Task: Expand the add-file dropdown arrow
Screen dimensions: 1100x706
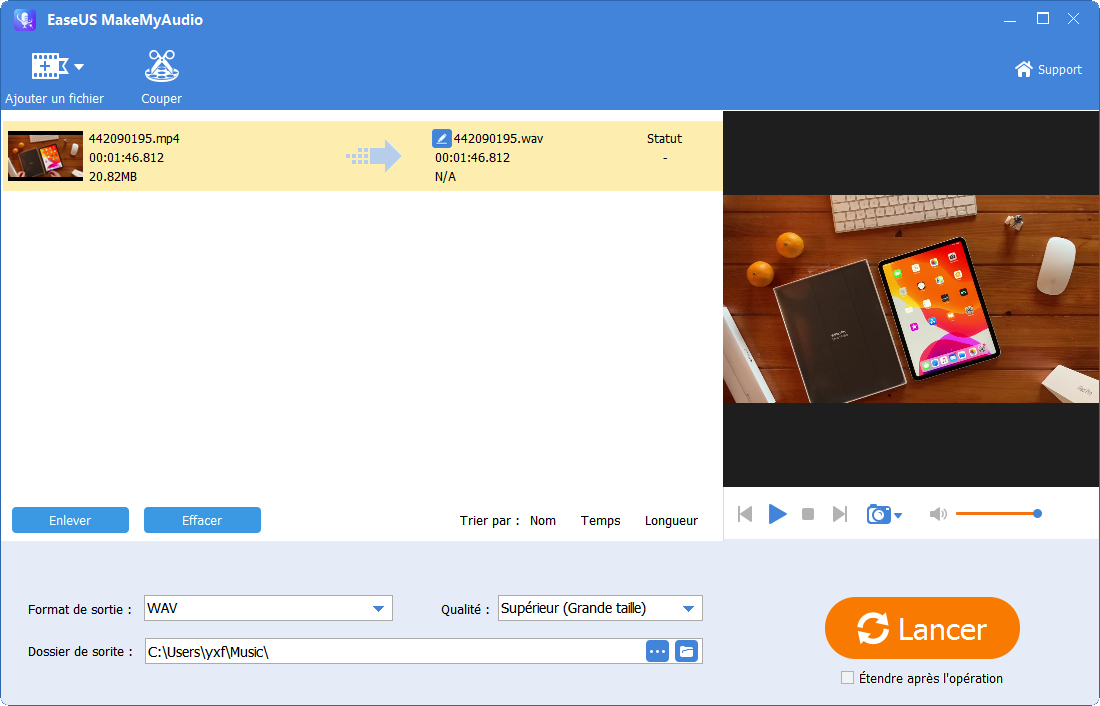Action: click(79, 67)
